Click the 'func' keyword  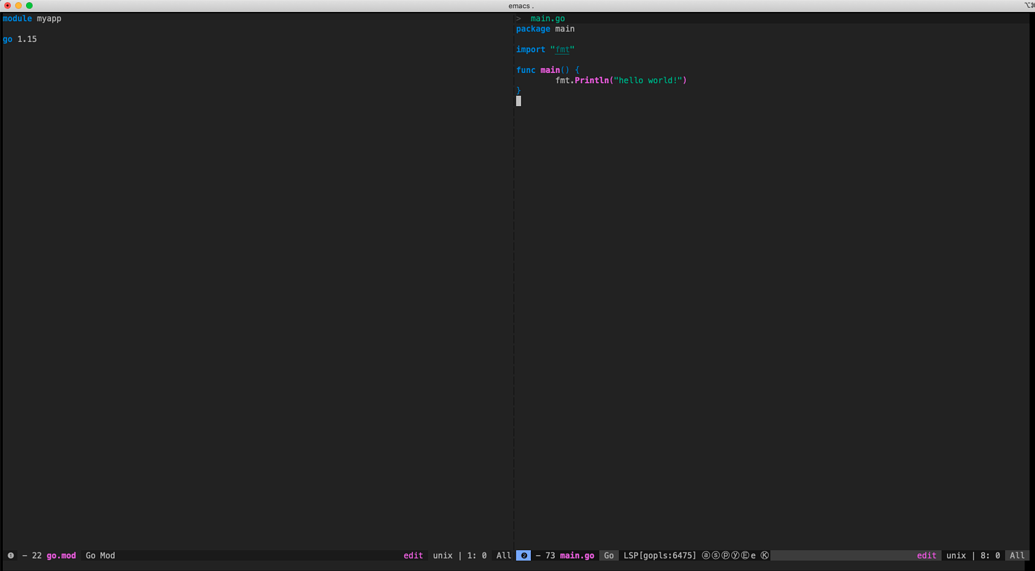pos(526,70)
